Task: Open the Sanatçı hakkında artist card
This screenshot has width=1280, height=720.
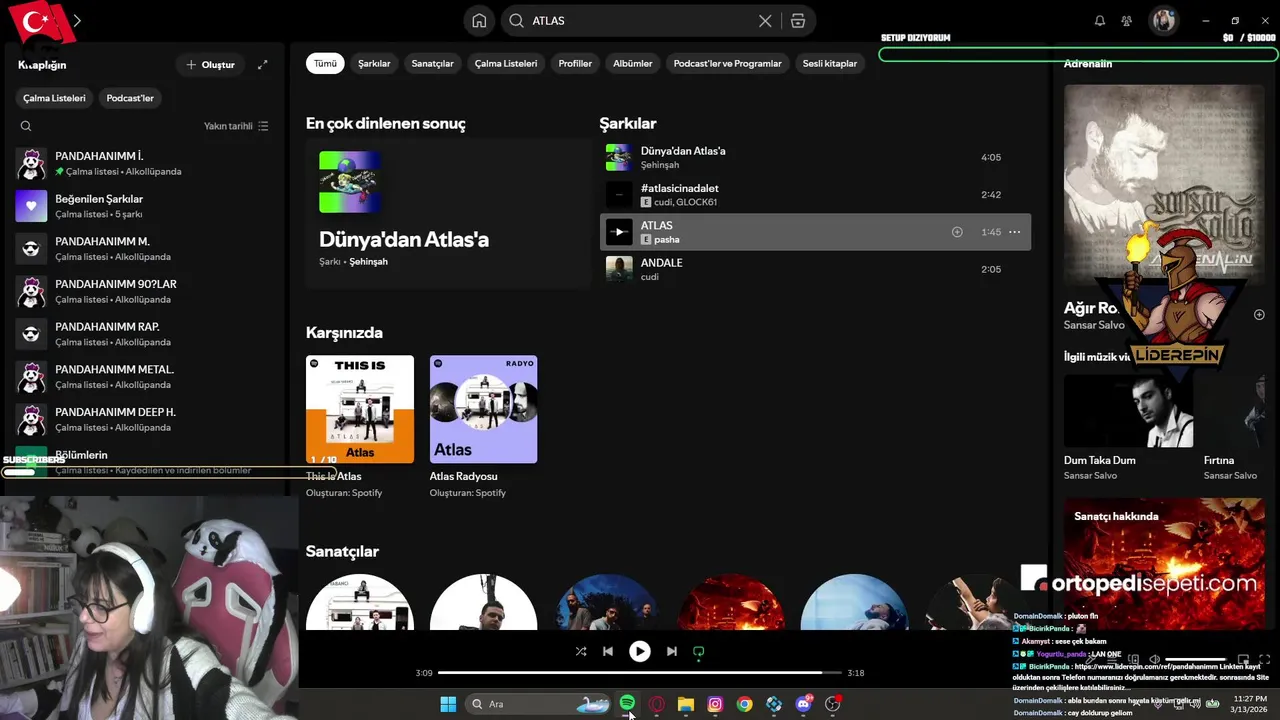Action: 1164,563
